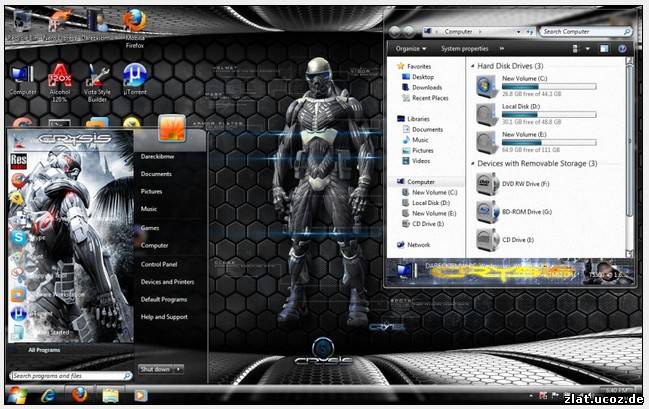649x409 pixels.
Task: Click the New Volume (C:) capacity bar
Action: pos(549,87)
